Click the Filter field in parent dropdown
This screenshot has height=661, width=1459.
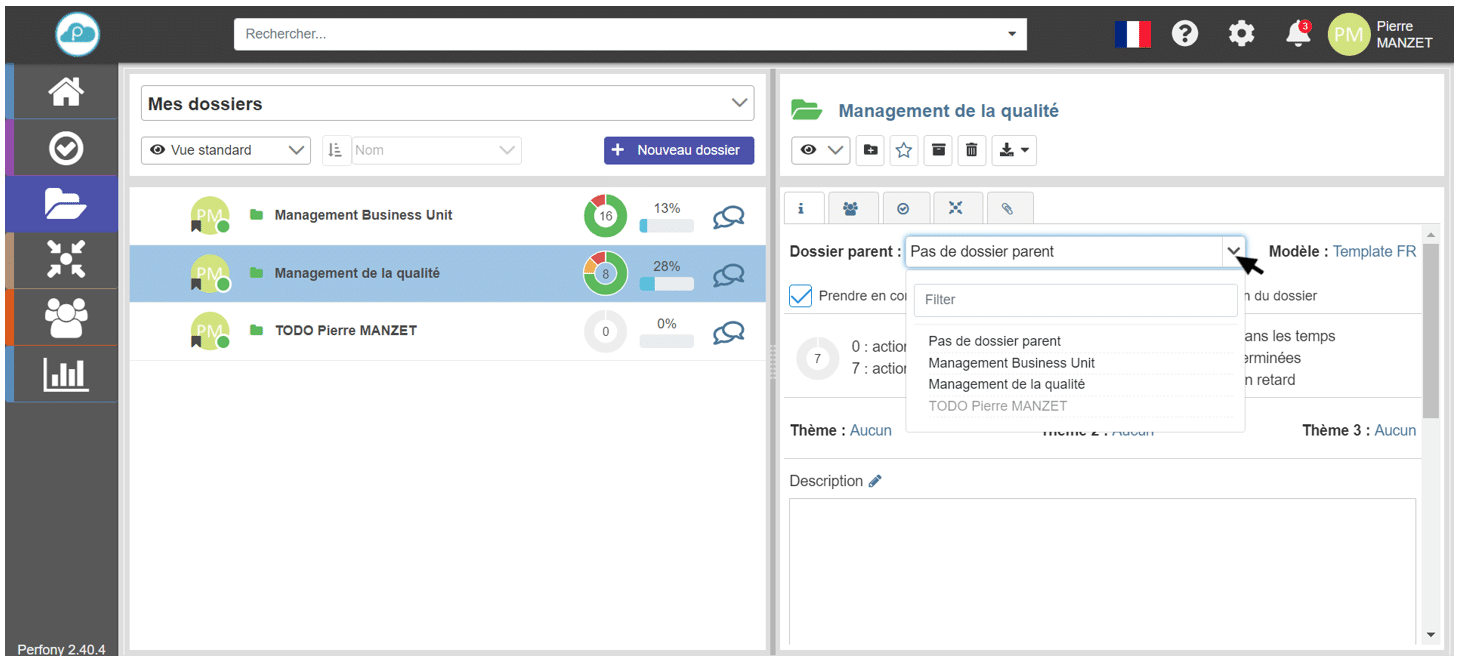click(x=1075, y=300)
